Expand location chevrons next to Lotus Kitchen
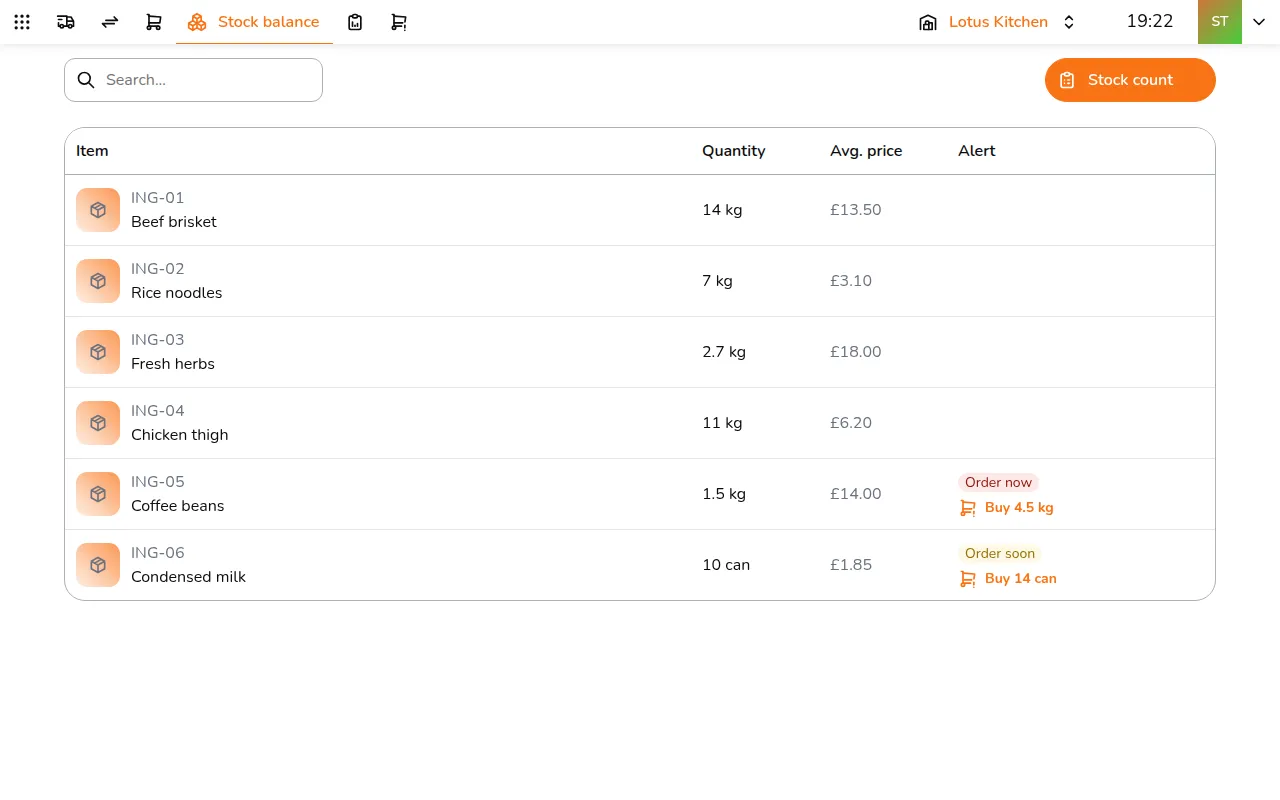This screenshot has width=1280, height=800. point(1069,22)
